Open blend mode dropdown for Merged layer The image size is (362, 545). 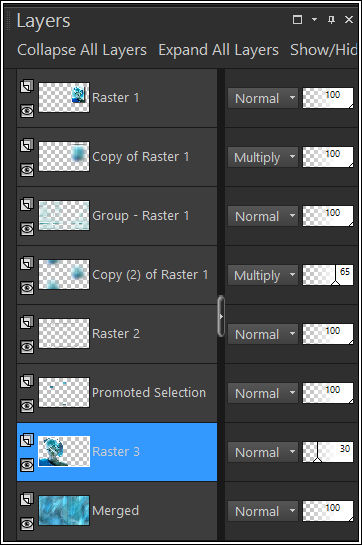(x=263, y=511)
